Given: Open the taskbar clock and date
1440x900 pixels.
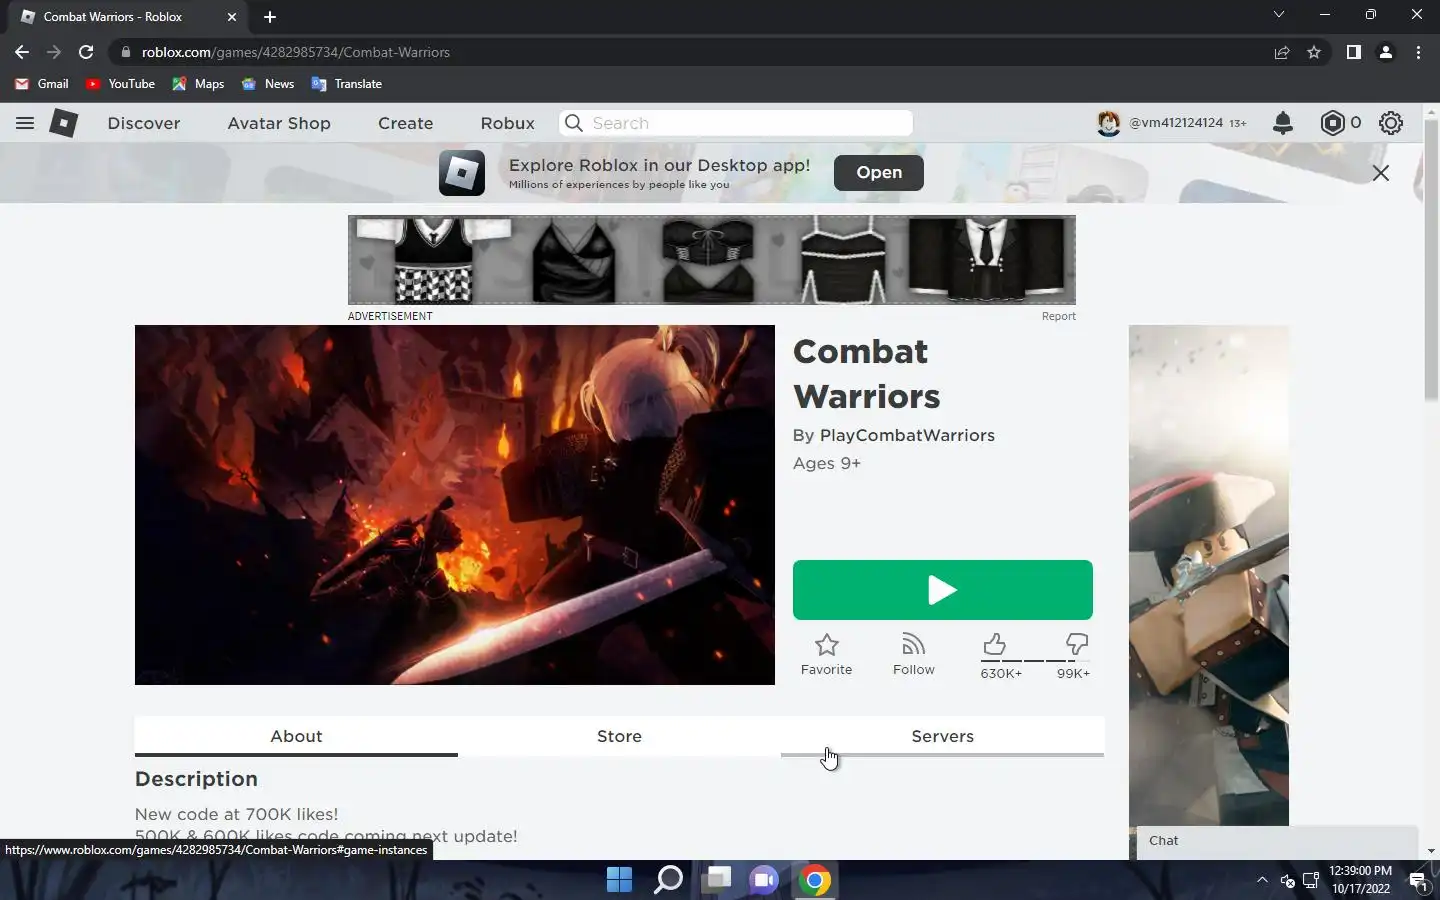Looking at the screenshot, I should tap(1360, 880).
